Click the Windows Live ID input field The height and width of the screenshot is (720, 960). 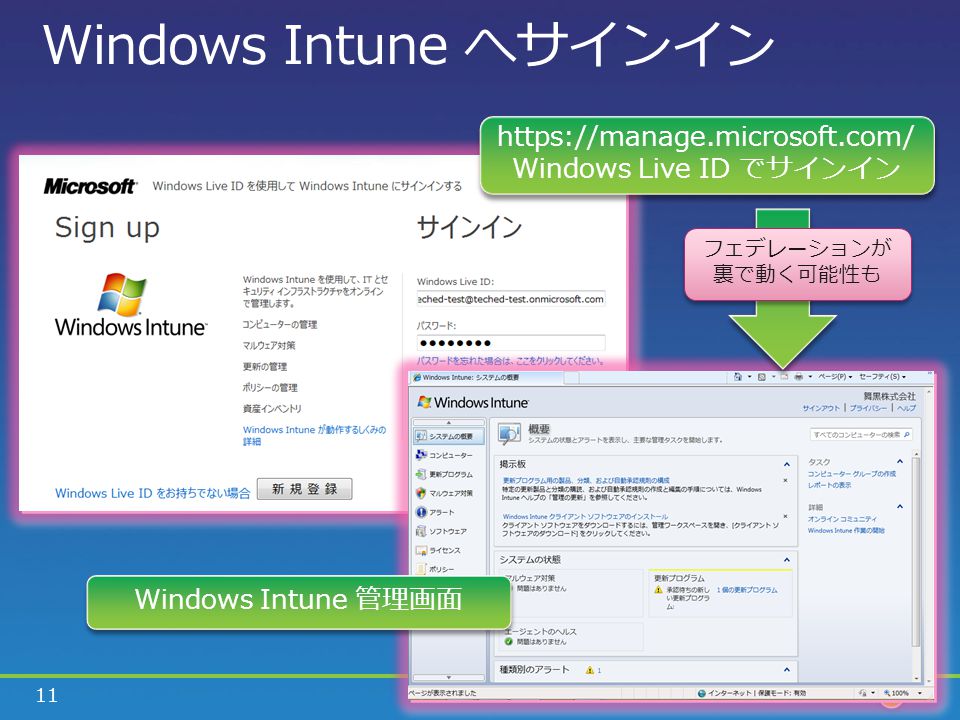[511, 299]
